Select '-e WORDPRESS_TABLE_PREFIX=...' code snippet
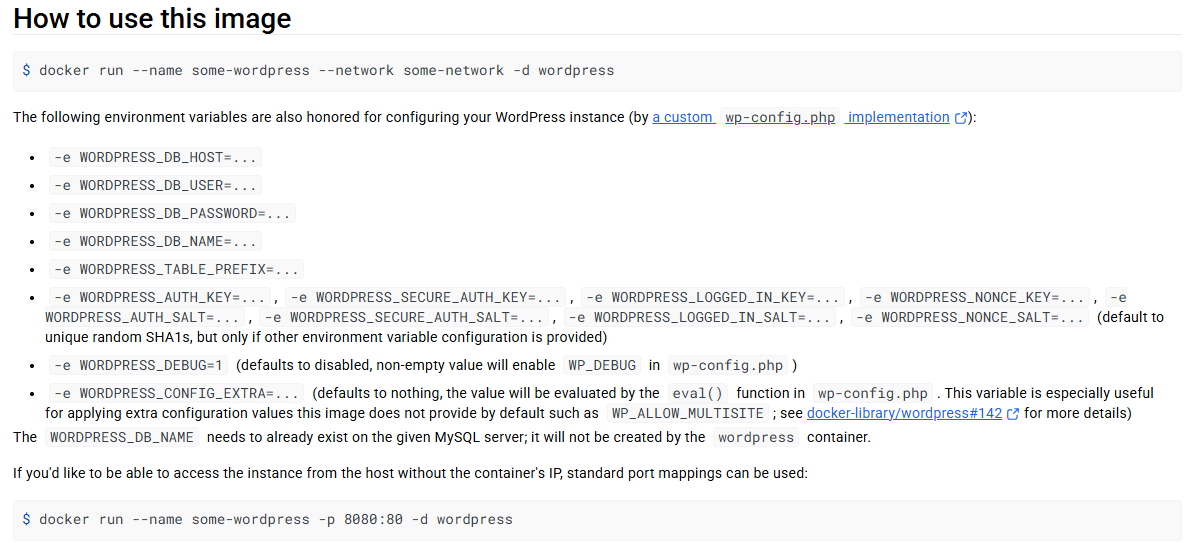This screenshot has width=1190, height=543. [x=176, y=270]
